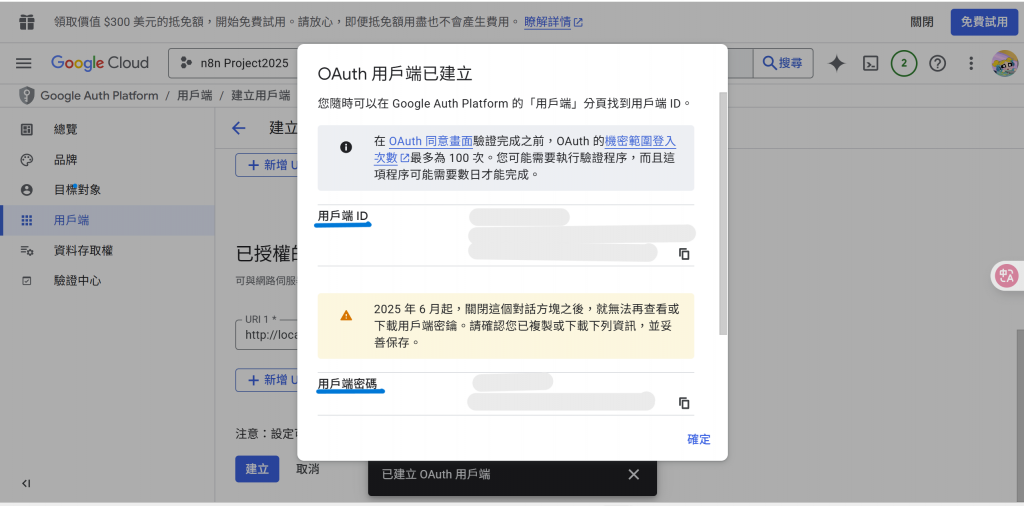Close the 已建立 OAuth 用戶端 toast

(633, 475)
